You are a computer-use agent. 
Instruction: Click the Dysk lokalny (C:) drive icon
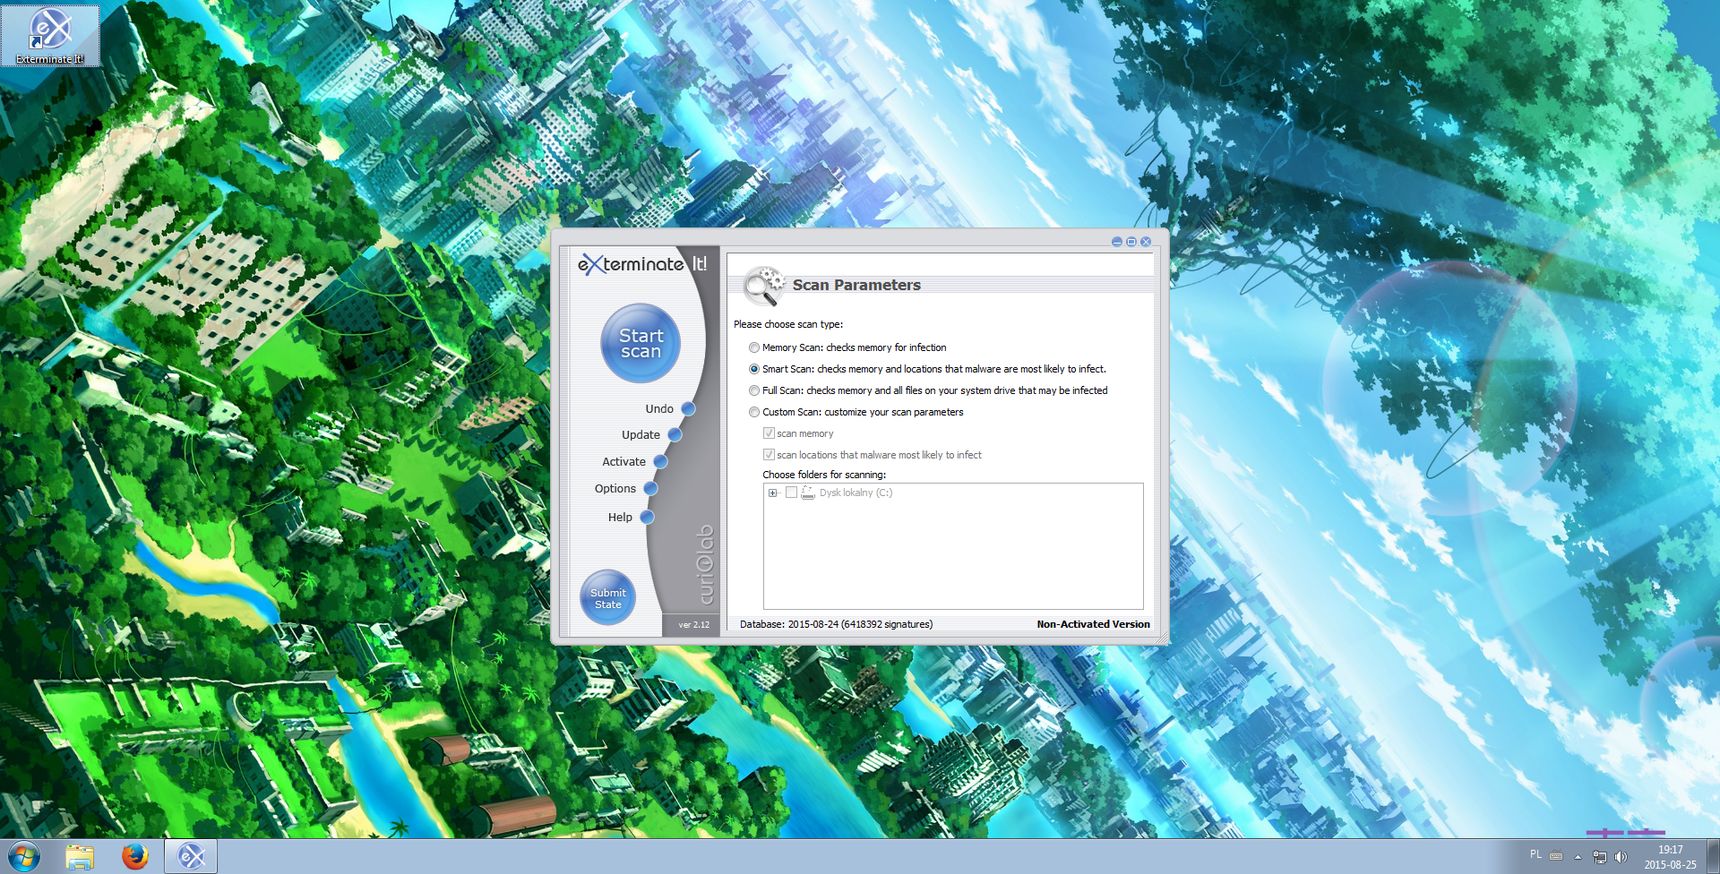click(x=808, y=492)
